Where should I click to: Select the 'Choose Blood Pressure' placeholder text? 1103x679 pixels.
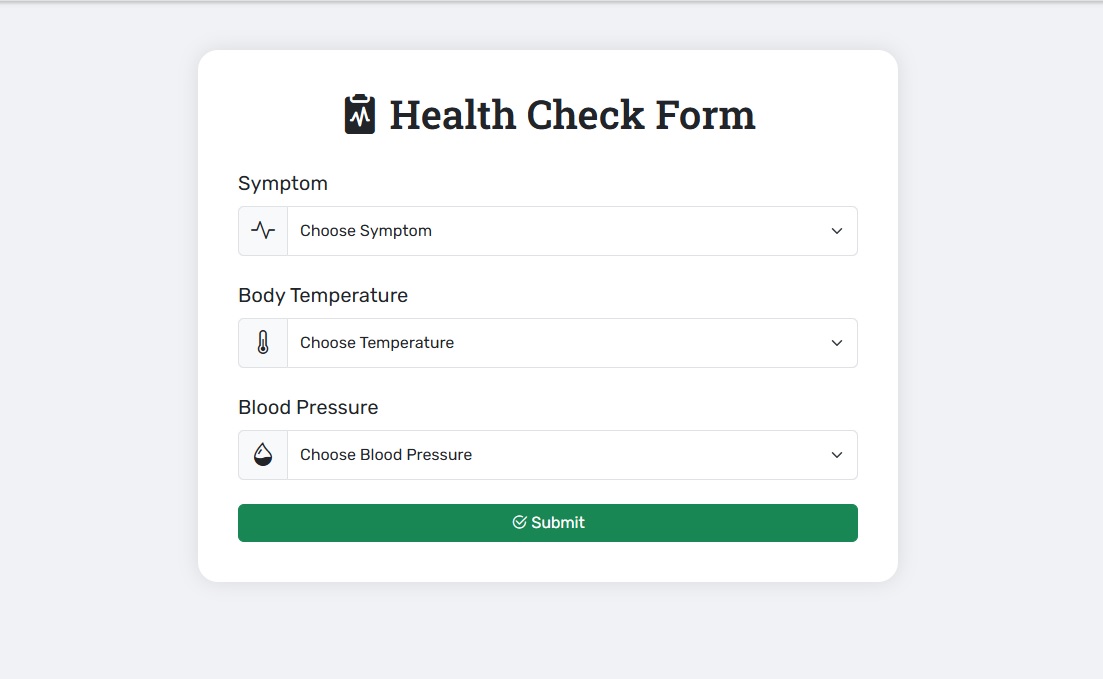[x=386, y=455]
